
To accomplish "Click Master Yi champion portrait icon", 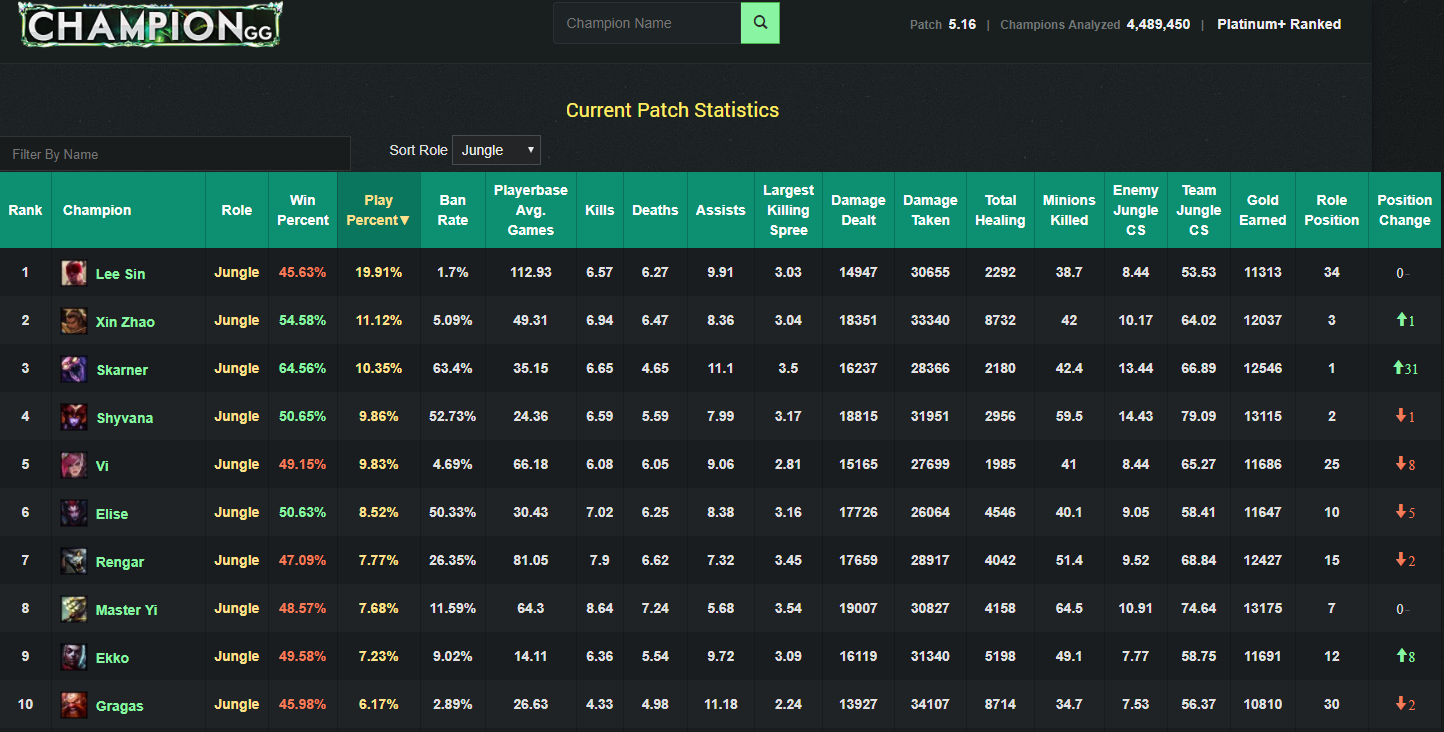I will 74,609.
